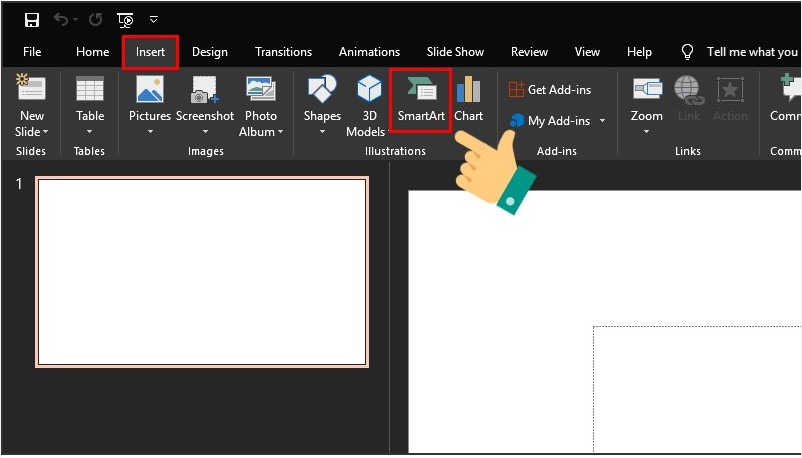
Task: Expand the New Slide dropdown arrow
Action: point(45,132)
